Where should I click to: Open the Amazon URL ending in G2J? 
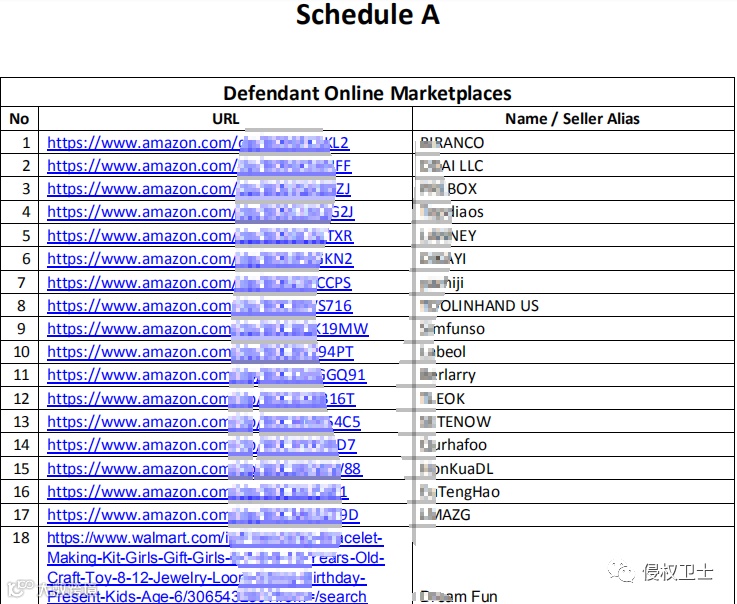[200, 212]
